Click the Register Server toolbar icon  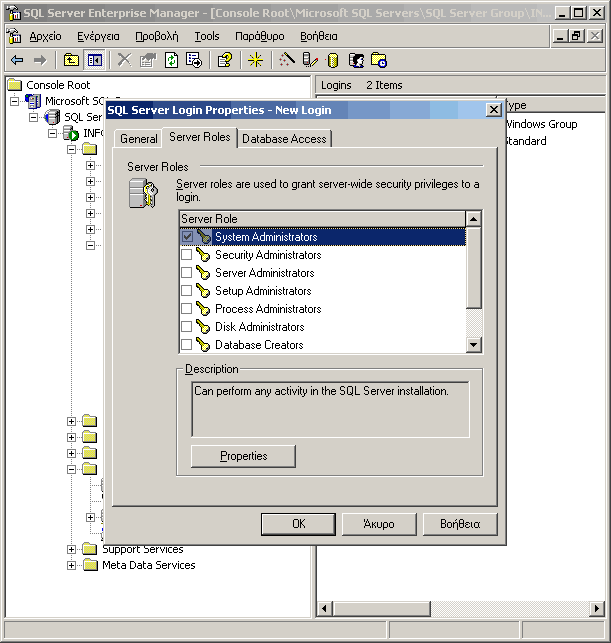click(x=310, y=60)
